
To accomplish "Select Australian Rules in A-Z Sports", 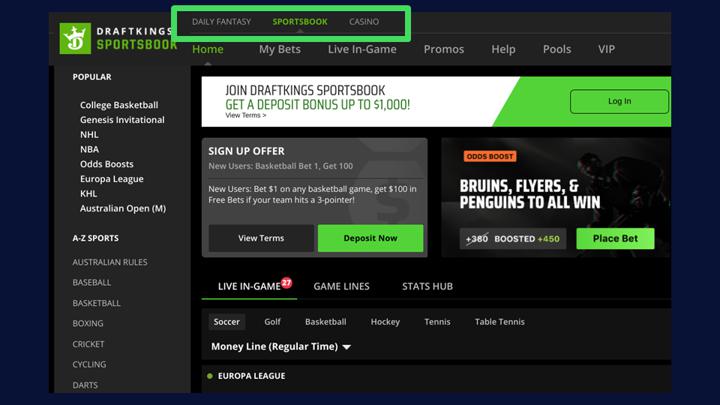I will 110,262.
